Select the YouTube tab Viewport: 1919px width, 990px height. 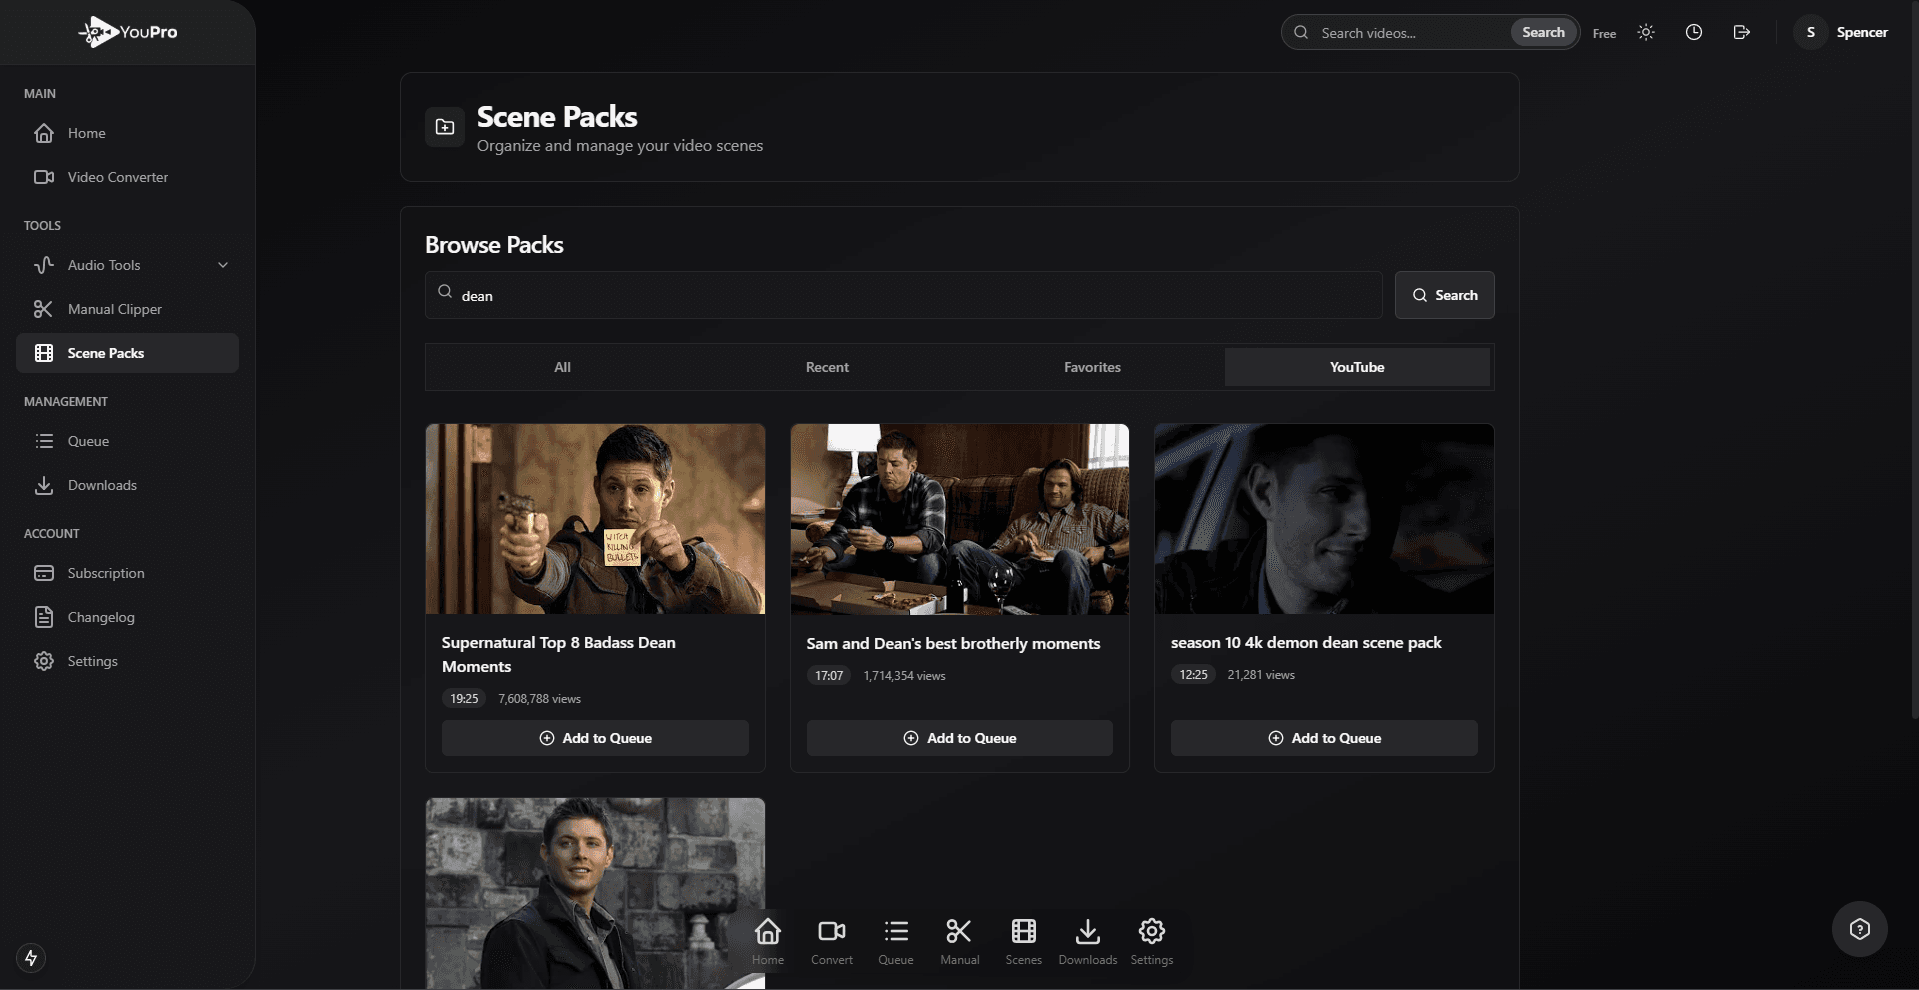tap(1357, 367)
